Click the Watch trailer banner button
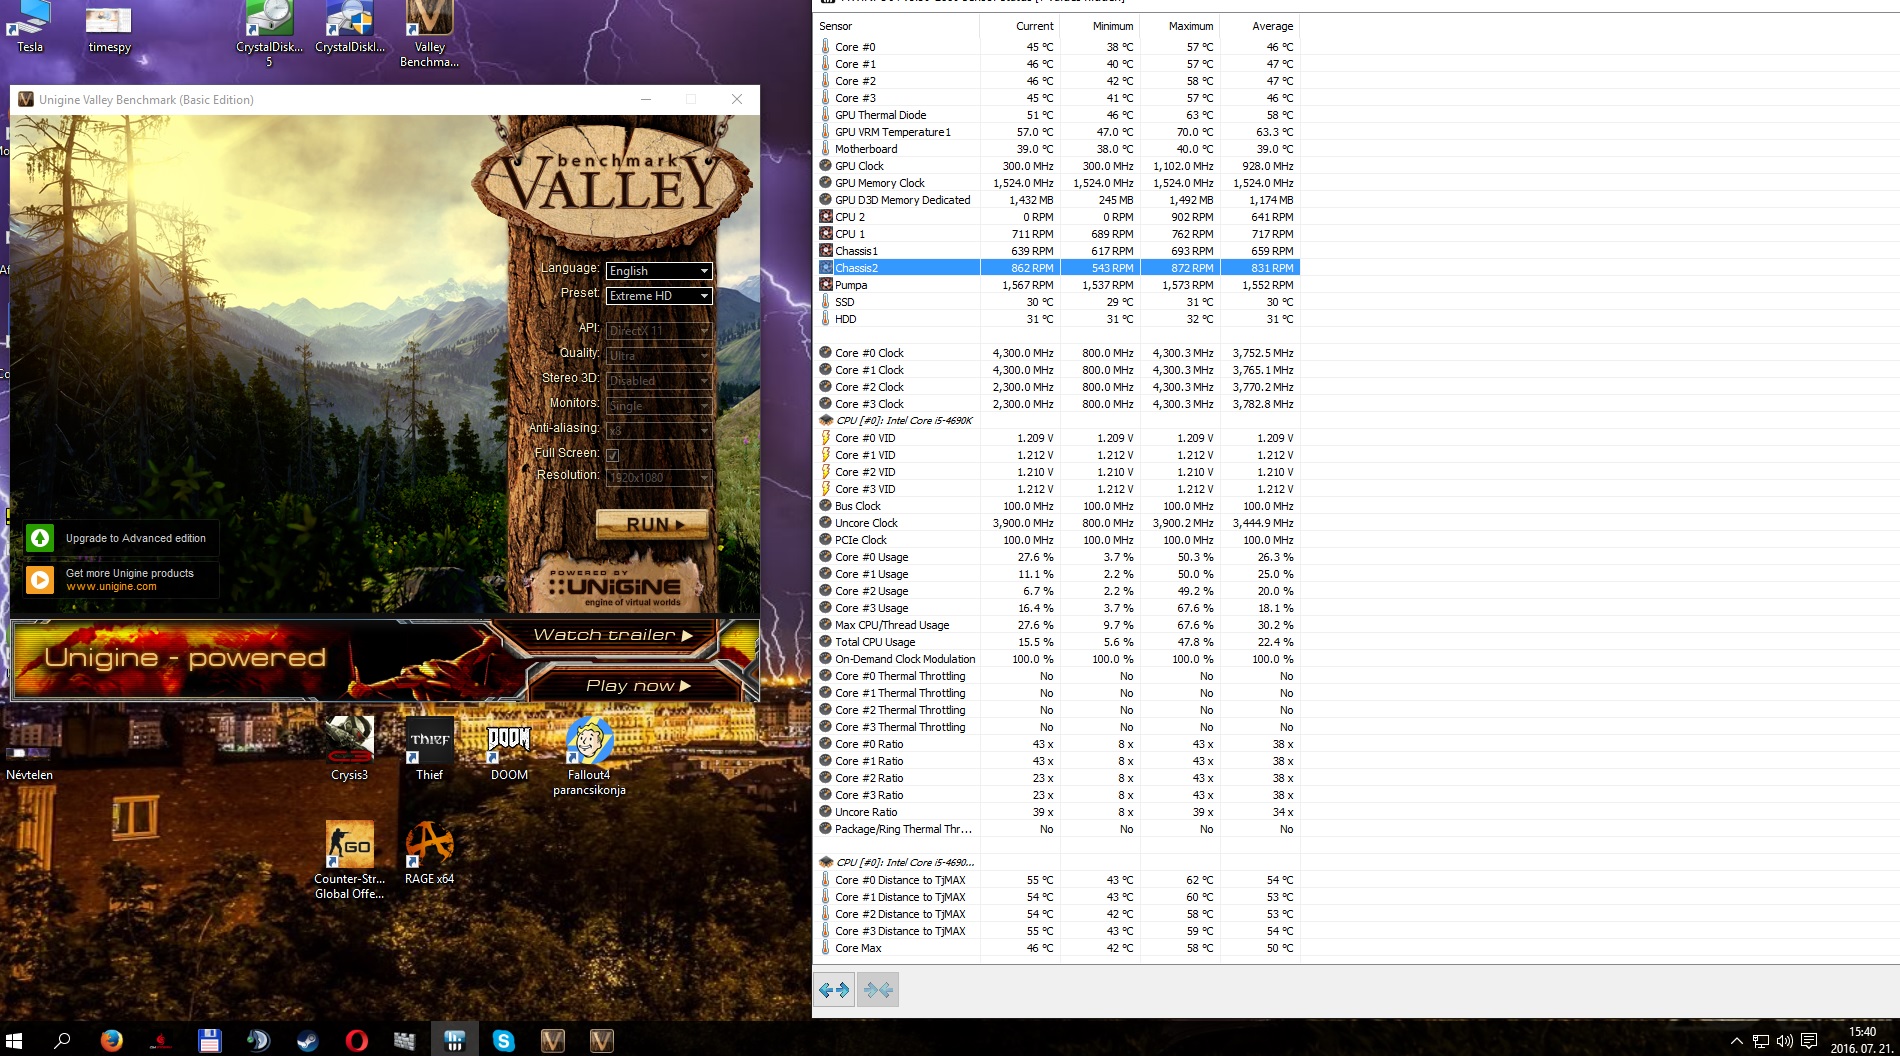 pos(612,635)
